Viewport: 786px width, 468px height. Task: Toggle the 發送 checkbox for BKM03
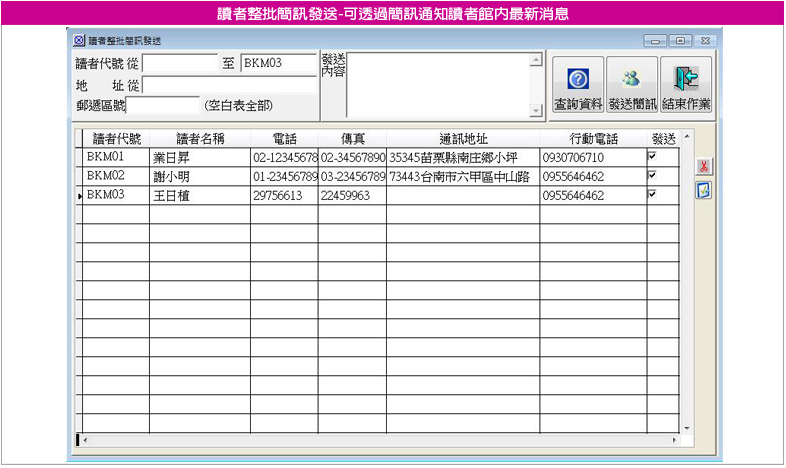click(x=652, y=194)
